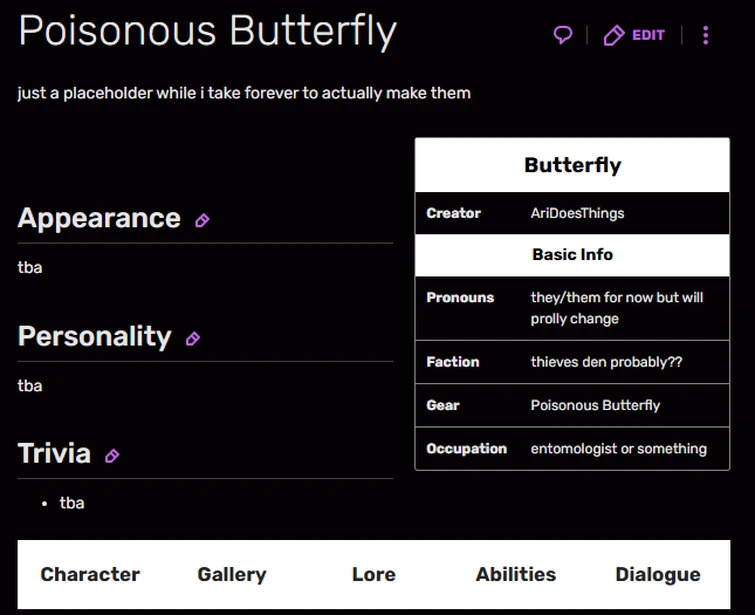
Task: Click the Trivia section heading
Action: tap(54, 454)
